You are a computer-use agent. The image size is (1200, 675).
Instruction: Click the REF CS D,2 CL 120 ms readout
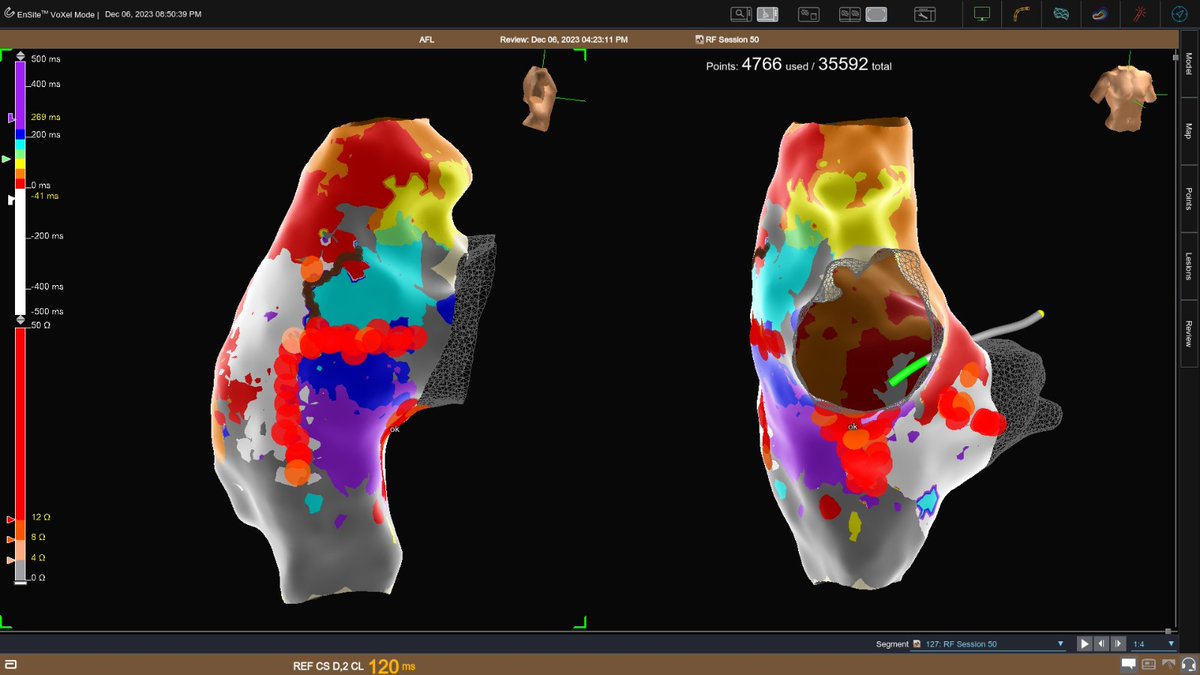[x=354, y=664]
